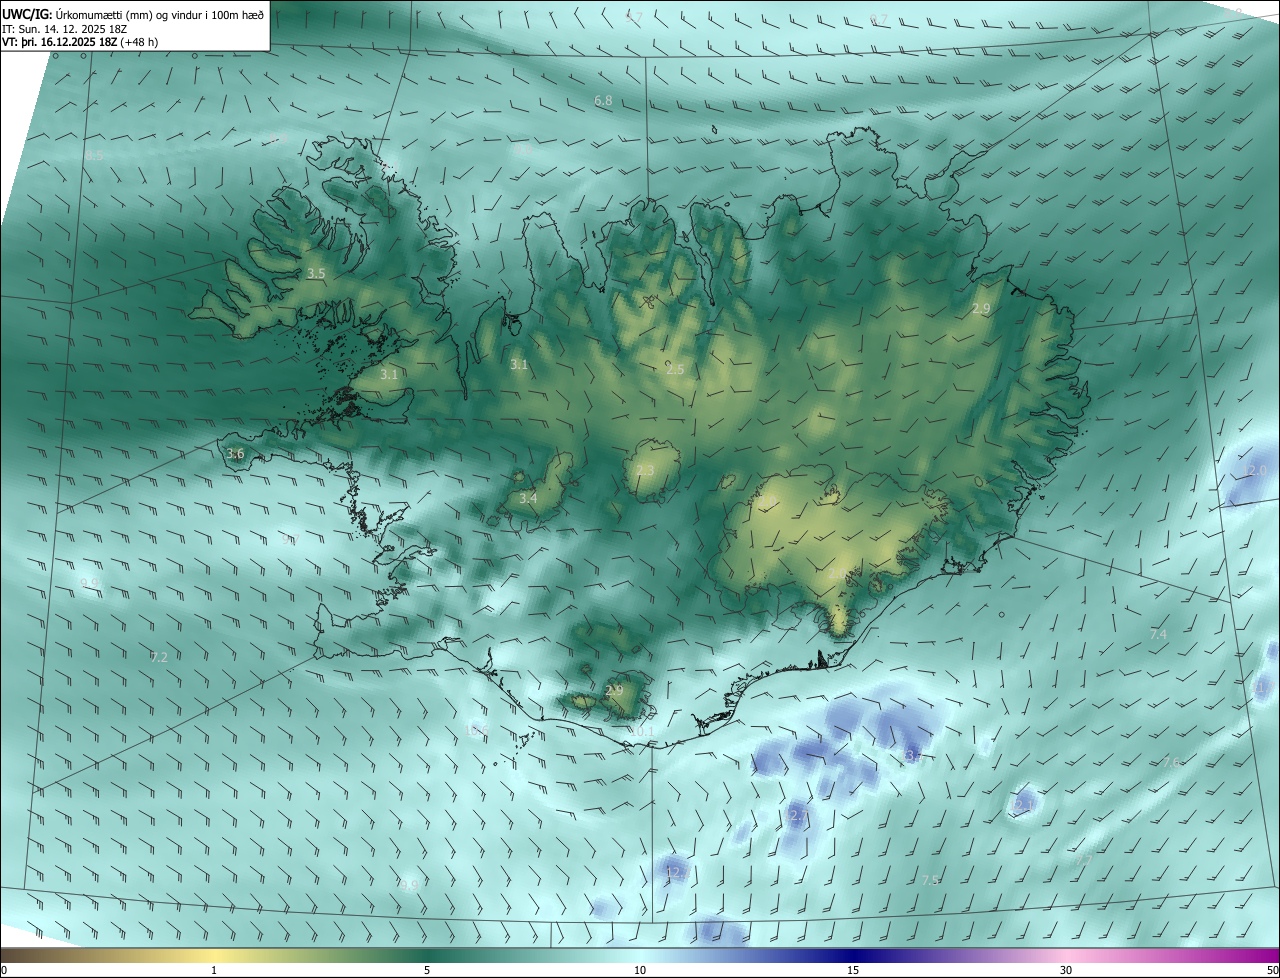Image resolution: width=1280 pixels, height=978 pixels.
Task: Click the valid time line 'VT: þri. 16.12.2025 18Z (+48 h)'
Action: [79, 42]
